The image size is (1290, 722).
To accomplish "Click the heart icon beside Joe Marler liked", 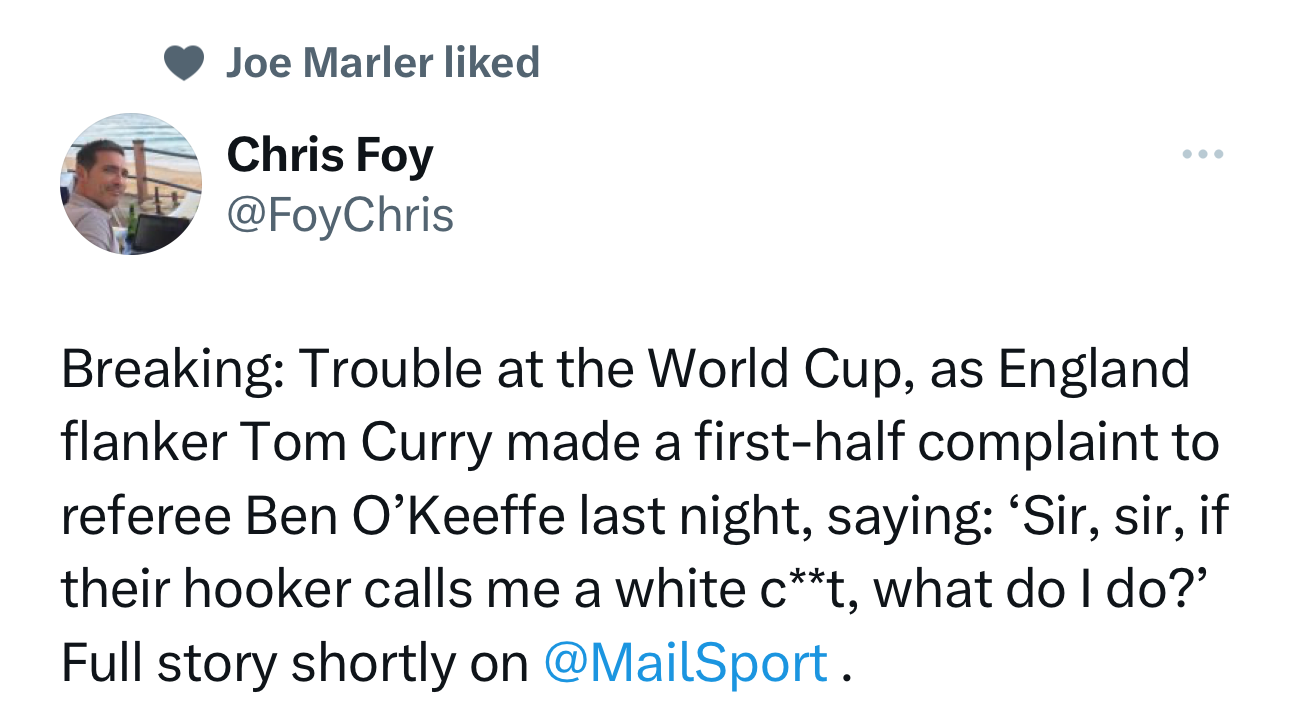I will click(183, 64).
